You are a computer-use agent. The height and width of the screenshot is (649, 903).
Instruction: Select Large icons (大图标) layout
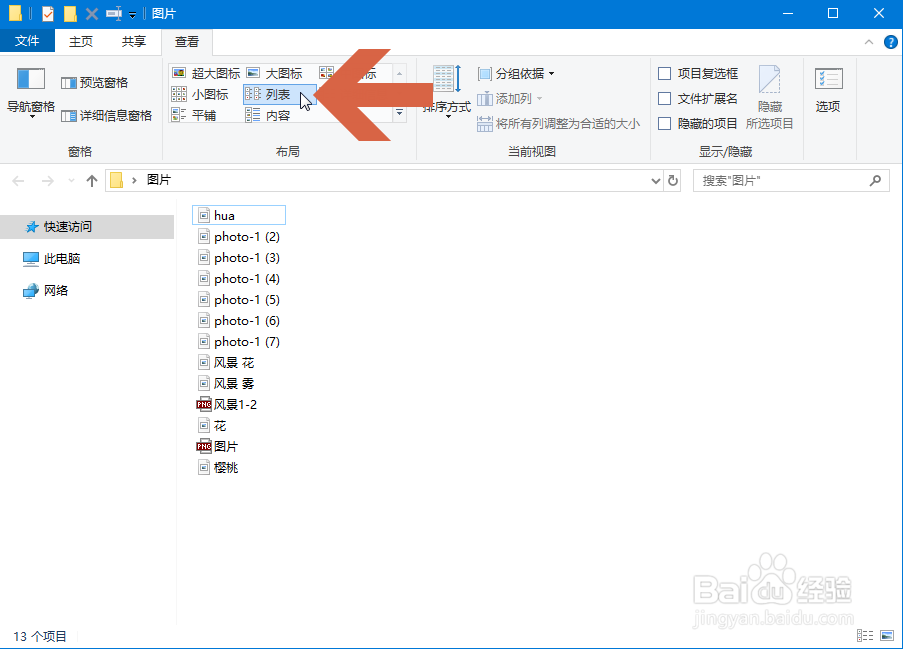tap(274, 73)
